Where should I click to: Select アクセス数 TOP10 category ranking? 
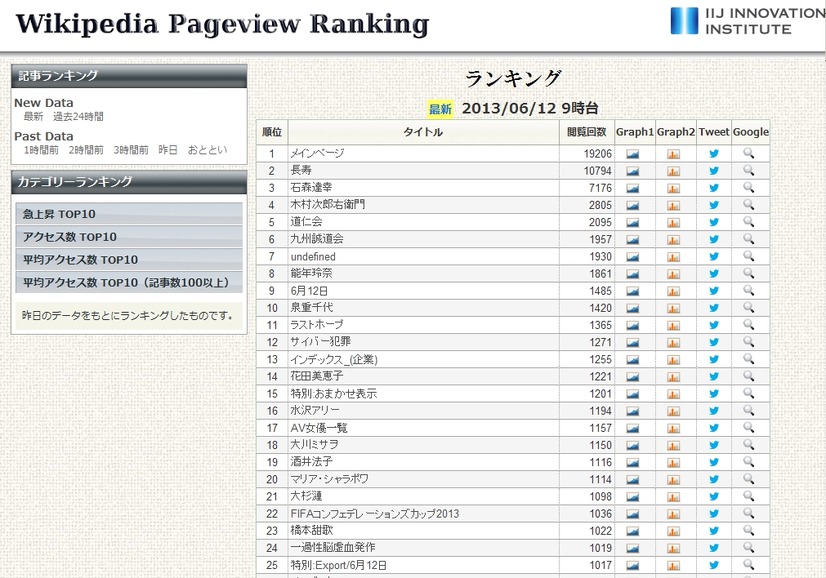coord(129,237)
